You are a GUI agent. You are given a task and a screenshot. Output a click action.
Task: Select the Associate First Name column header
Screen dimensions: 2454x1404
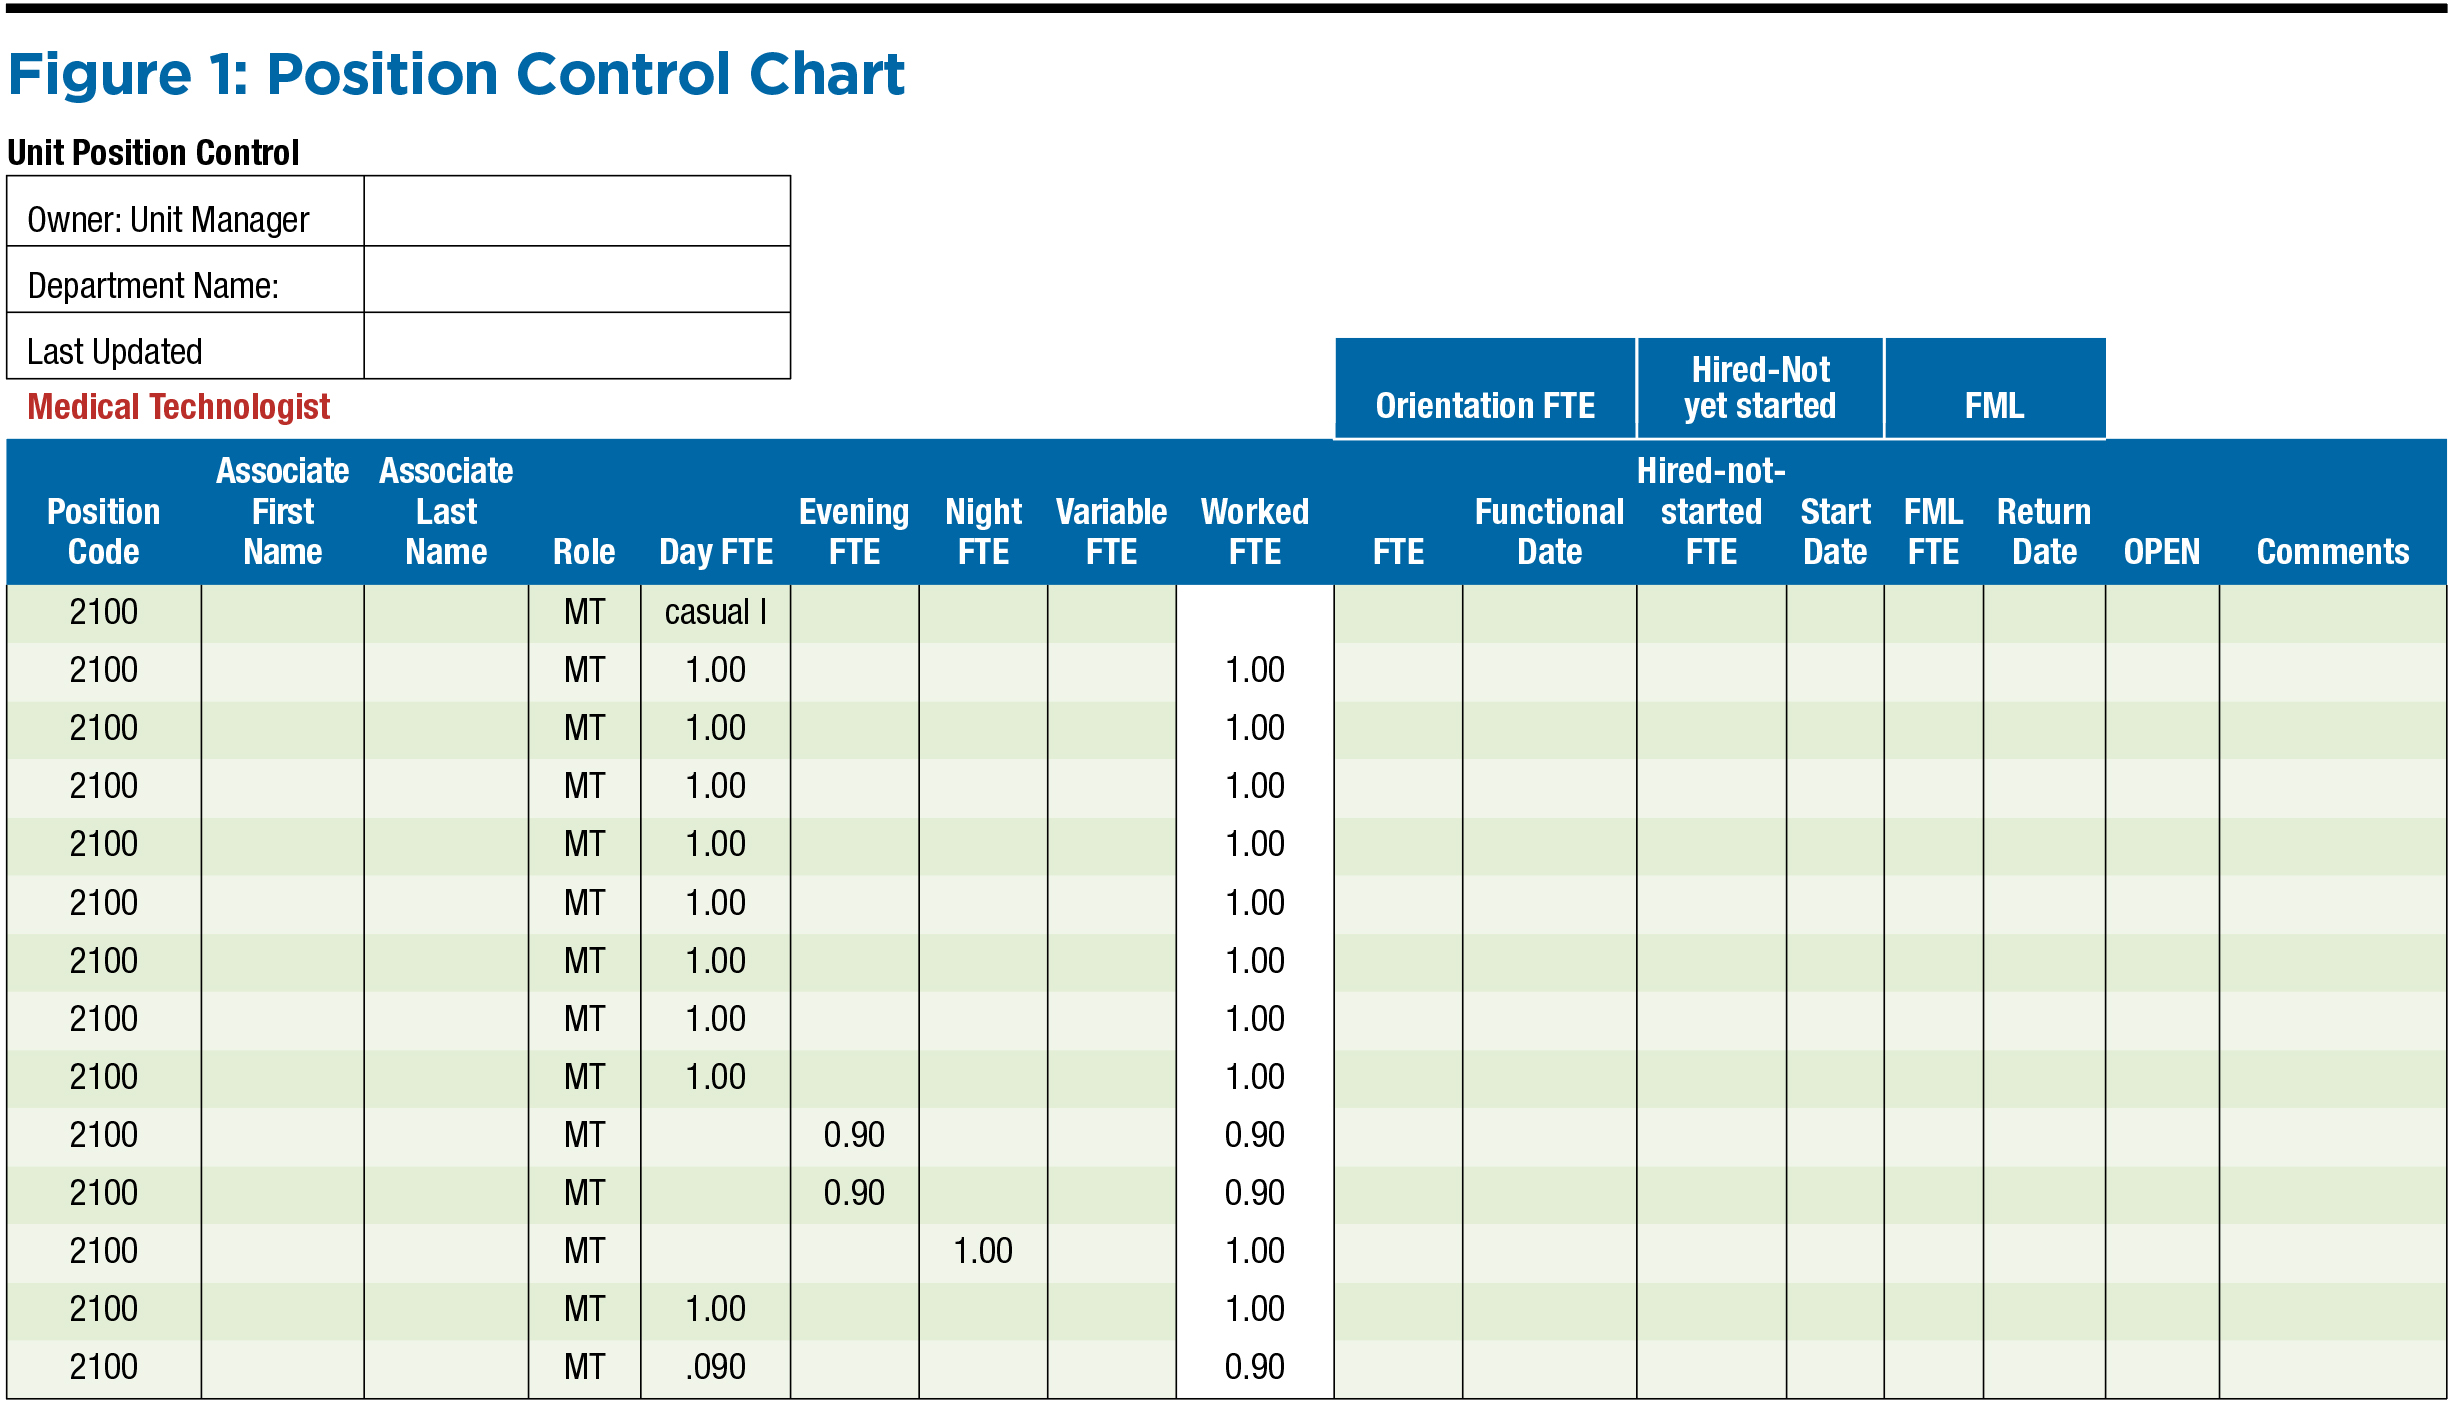coord(283,511)
